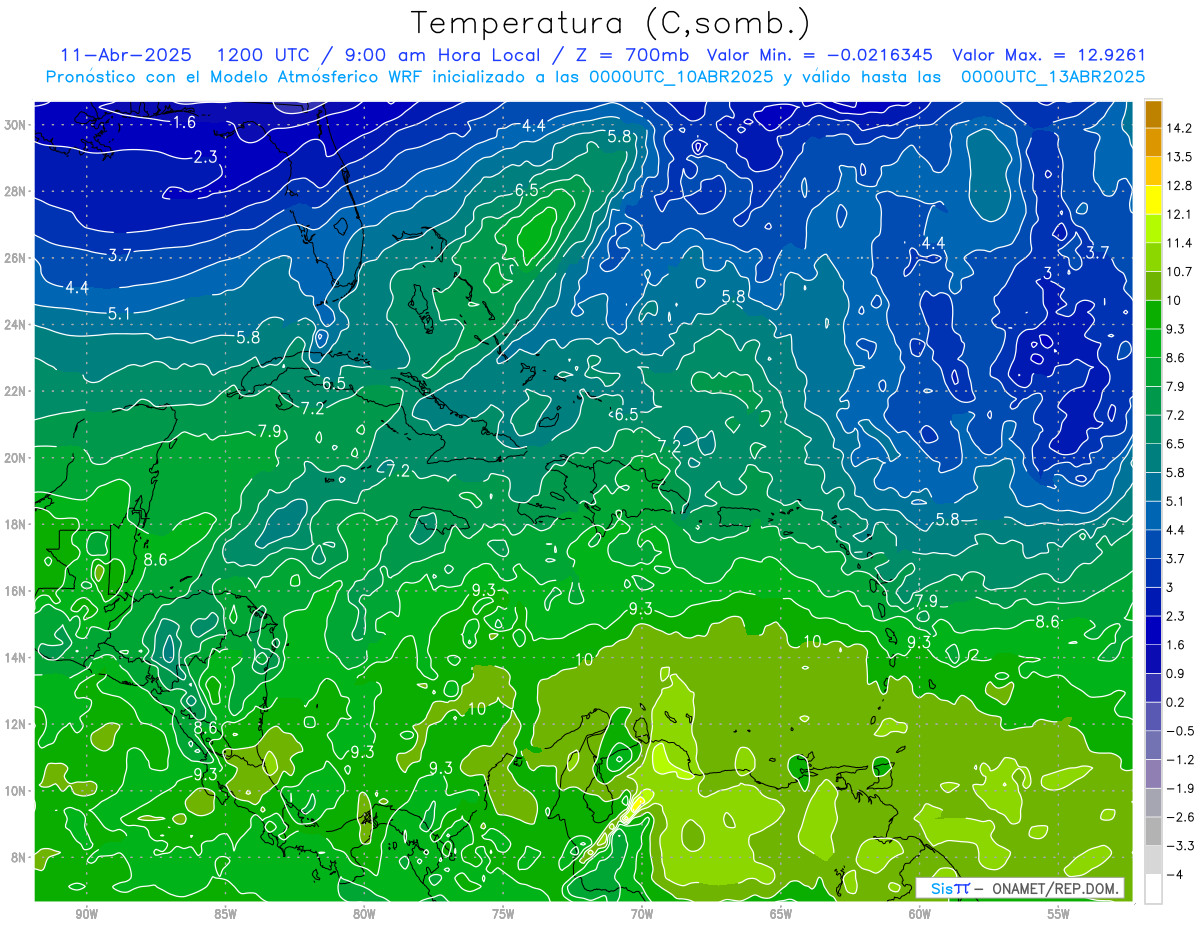Pick the gray colorbar segment between -3.3 and -2.6
Viewport: 1200px width, 927px height.
1154,831
